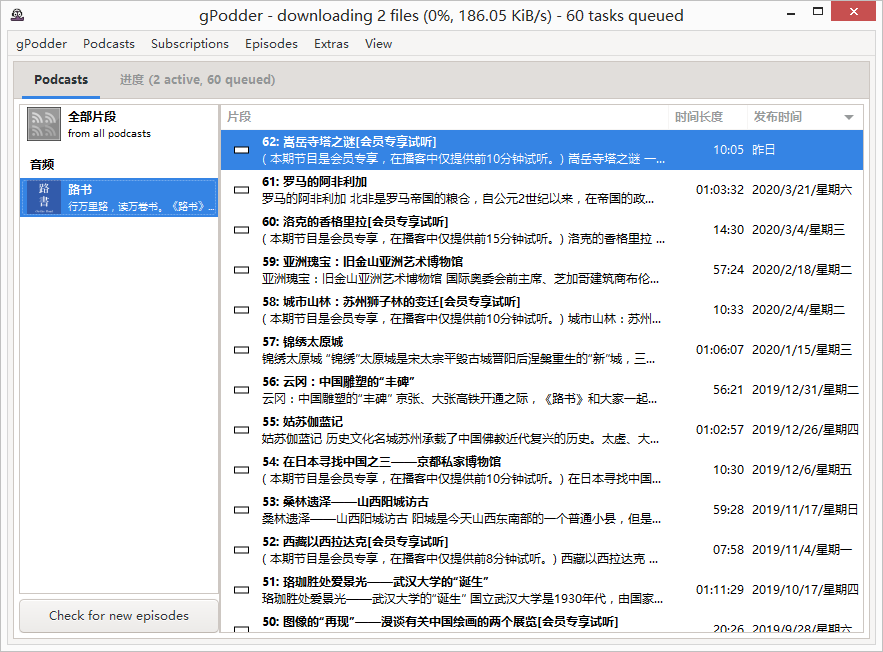Click the status icon of episode 52

(x=242, y=550)
